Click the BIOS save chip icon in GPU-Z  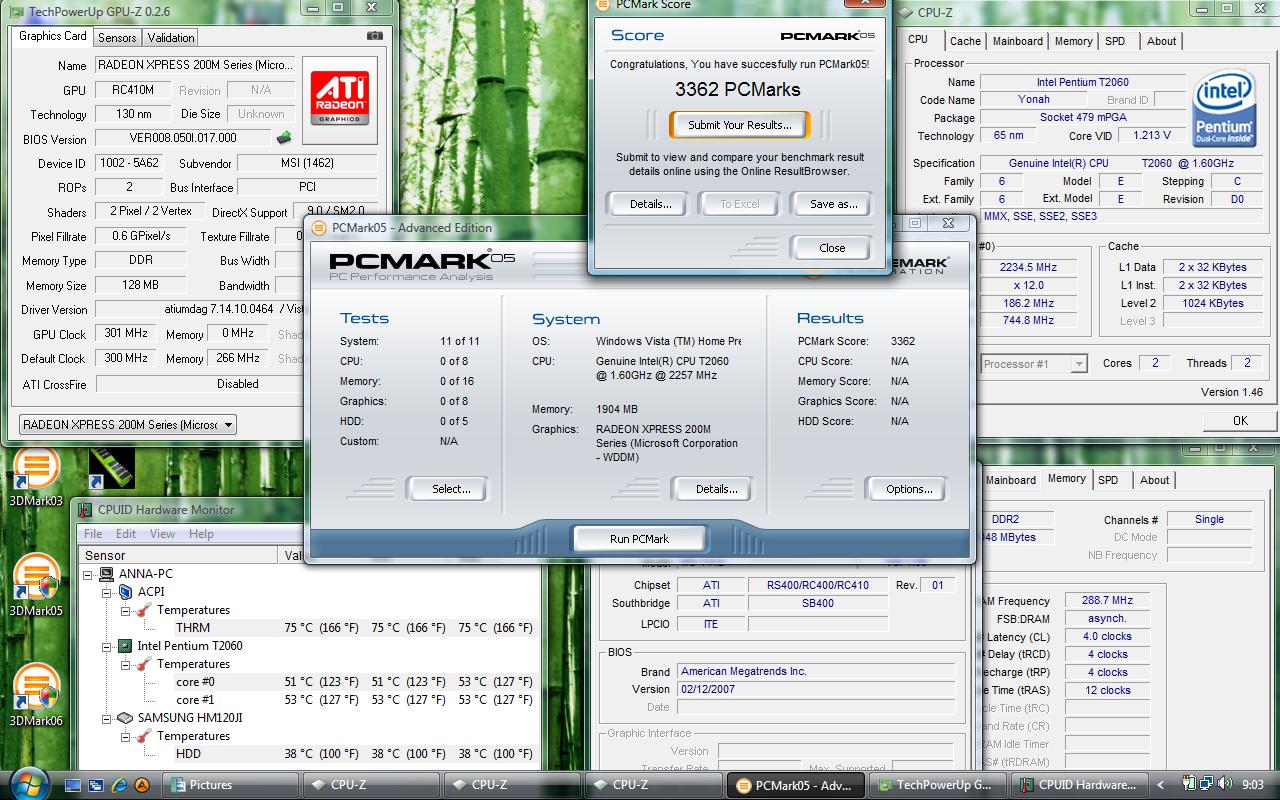[284, 138]
